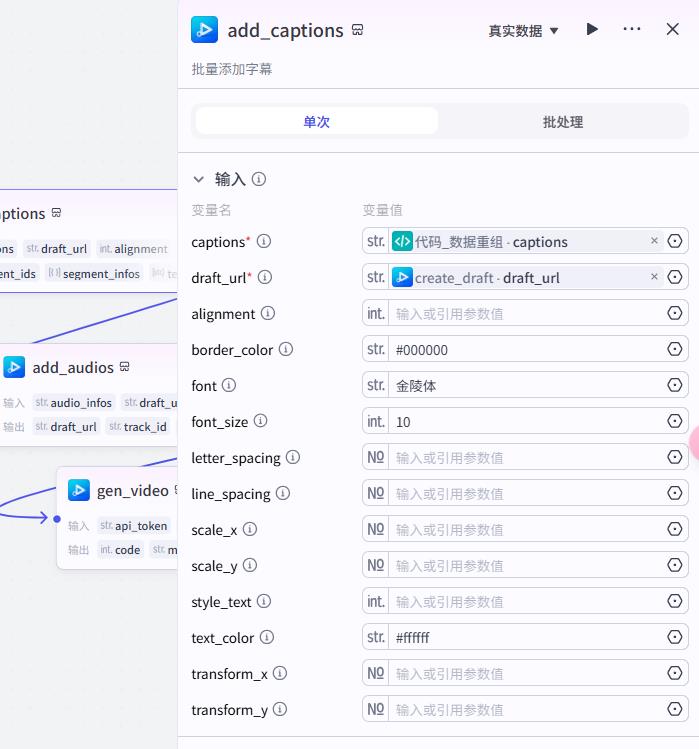Image resolution: width=699 pixels, height=749 pixels.
Task: Open reference picker for alignment field
Action: click(x=675, y=313)
